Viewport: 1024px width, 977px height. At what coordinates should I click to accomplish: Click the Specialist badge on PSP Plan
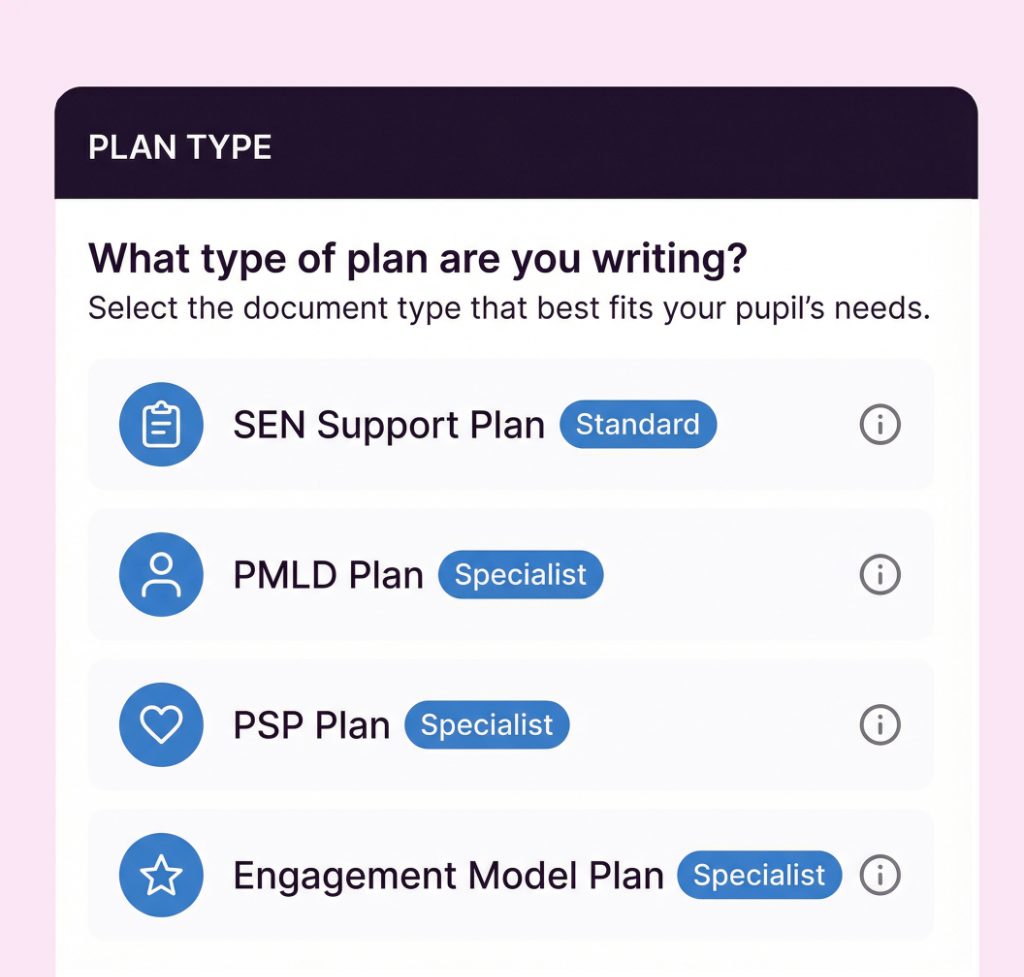coord(487,725)
